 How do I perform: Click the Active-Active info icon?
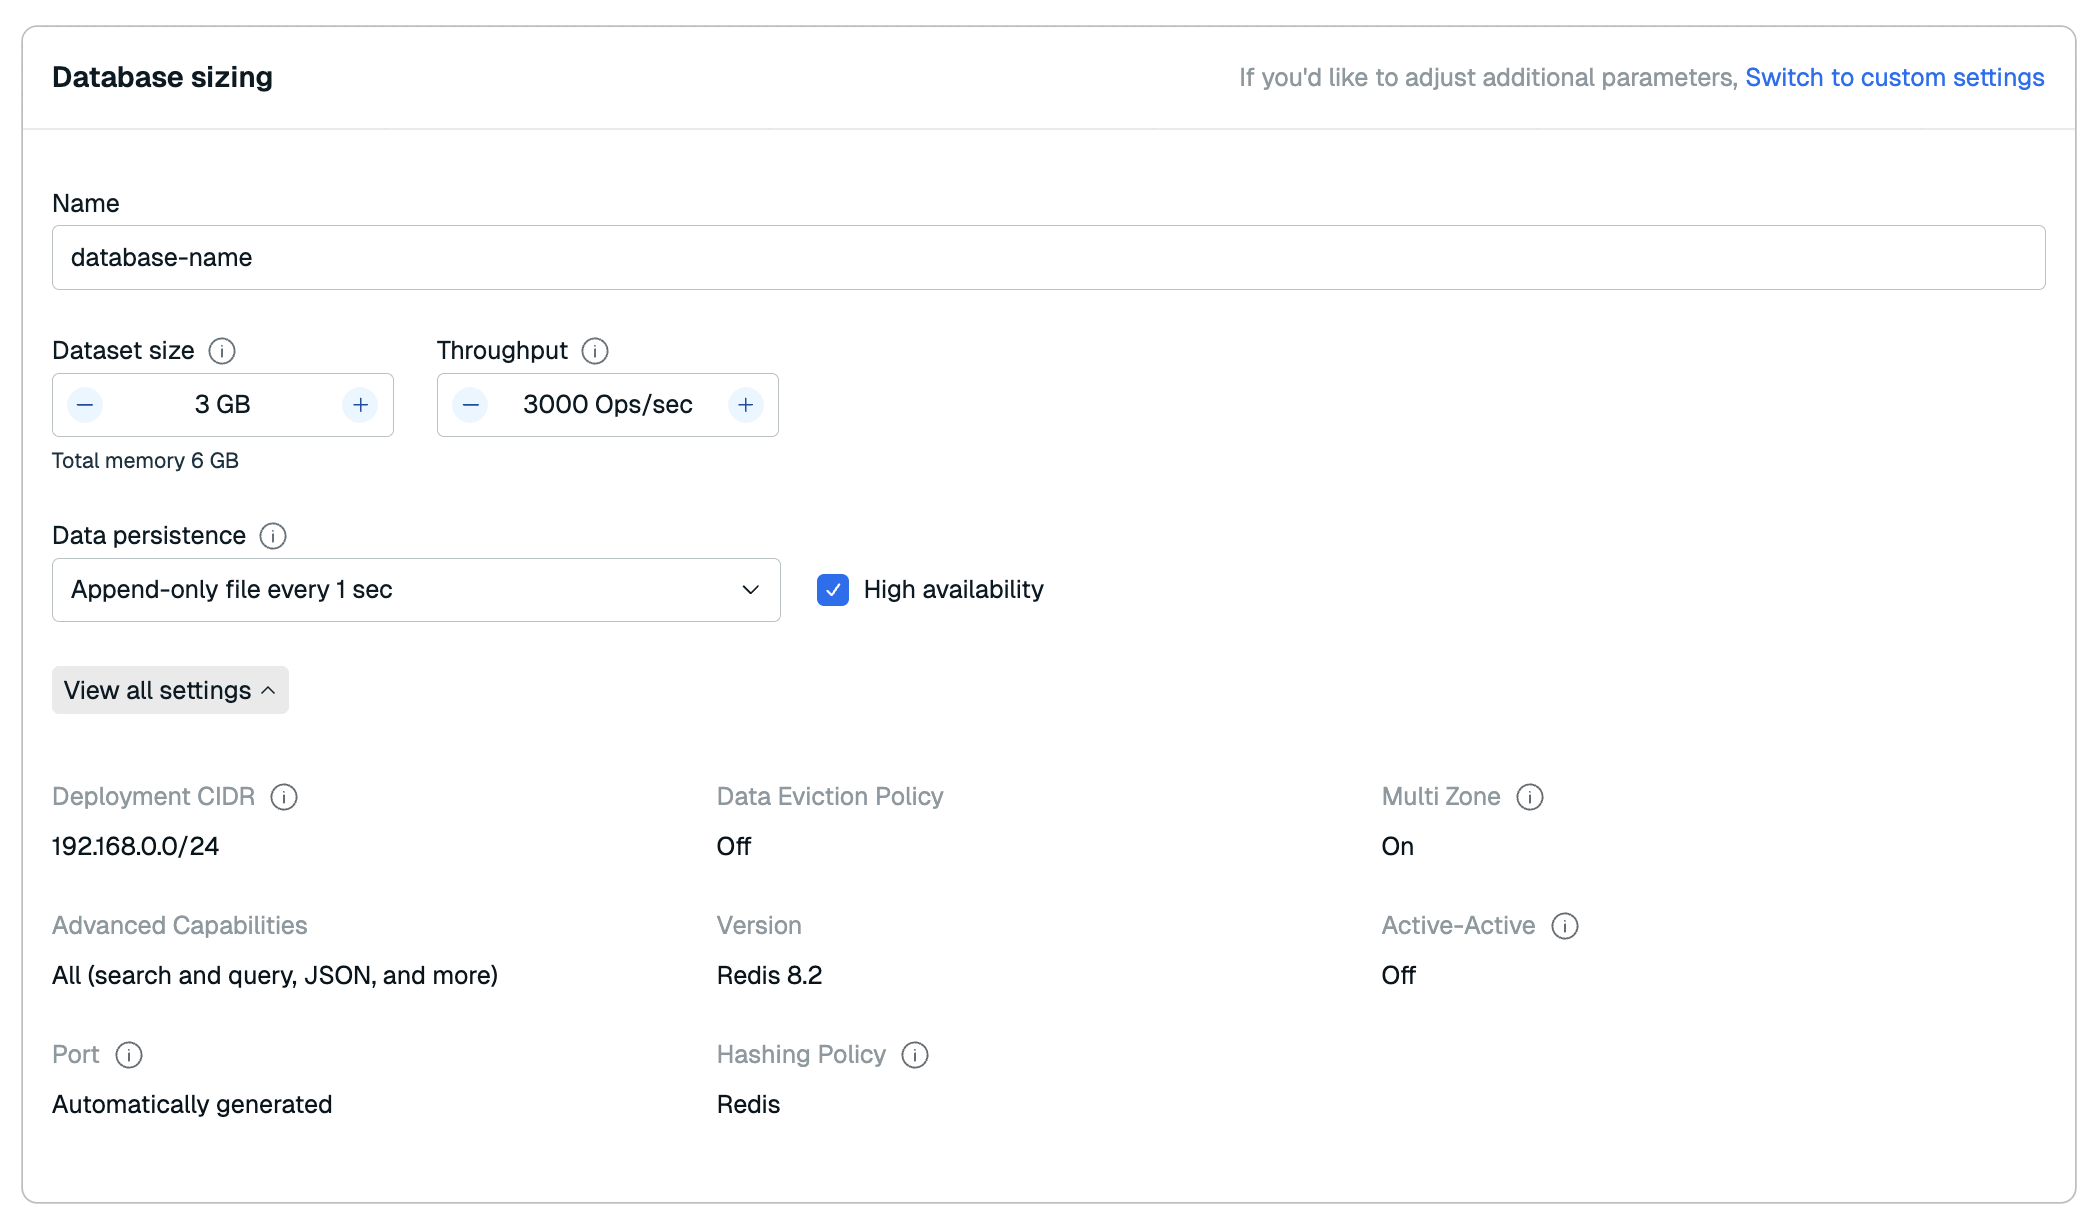point(1565,926)
